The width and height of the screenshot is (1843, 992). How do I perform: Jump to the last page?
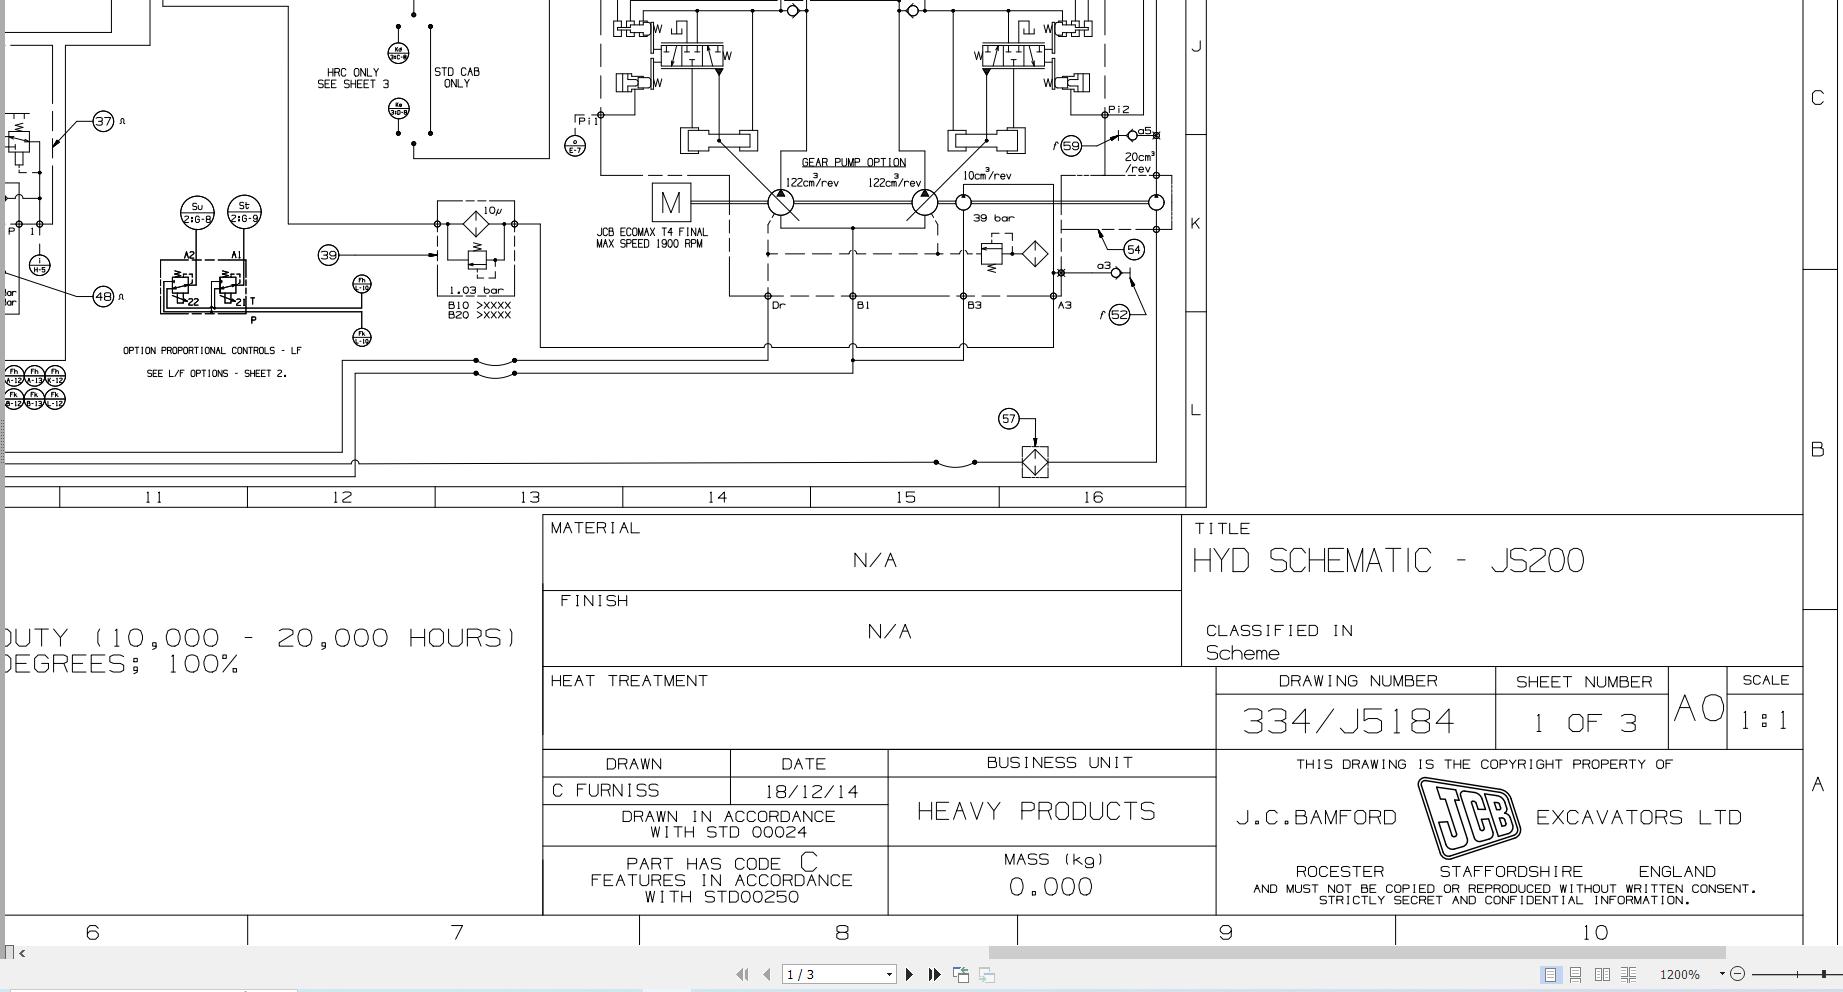coord(935,974)
